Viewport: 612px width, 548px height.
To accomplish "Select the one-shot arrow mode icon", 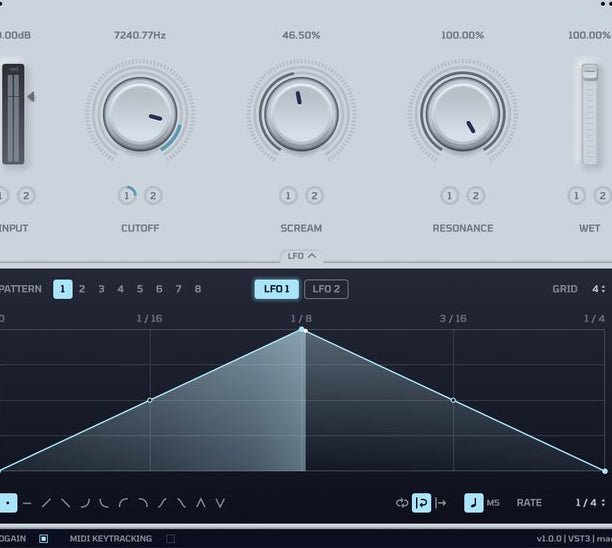I will pos(441,503).
